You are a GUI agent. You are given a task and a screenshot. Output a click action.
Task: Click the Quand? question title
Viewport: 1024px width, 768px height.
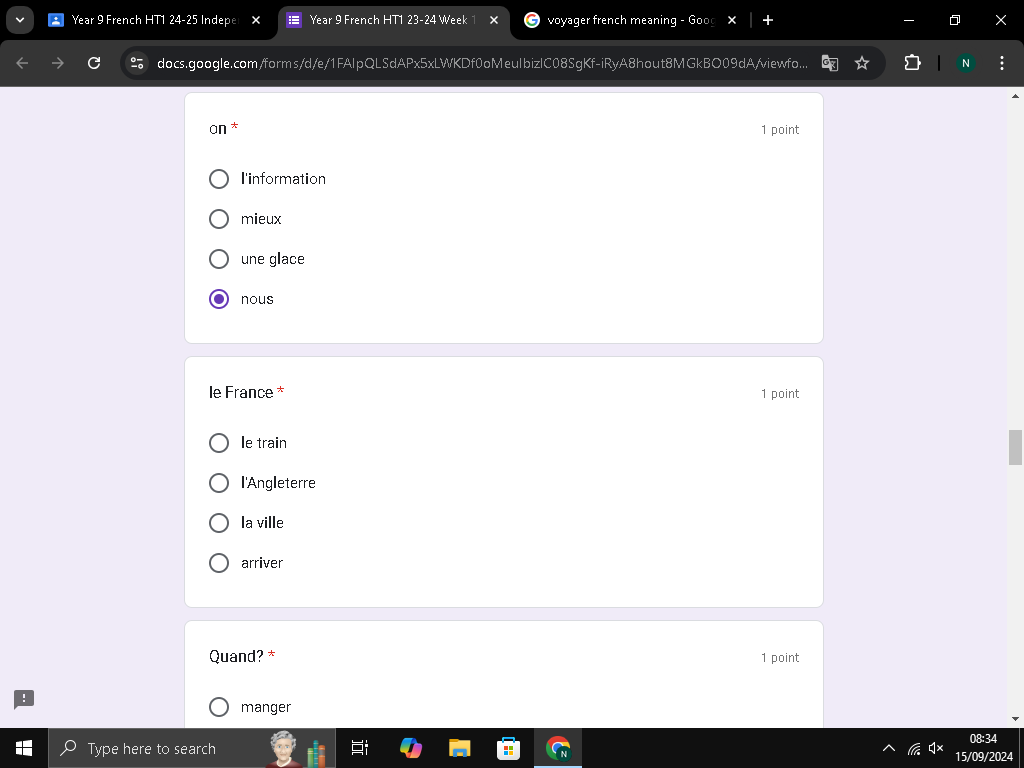[x=236, y=656]
